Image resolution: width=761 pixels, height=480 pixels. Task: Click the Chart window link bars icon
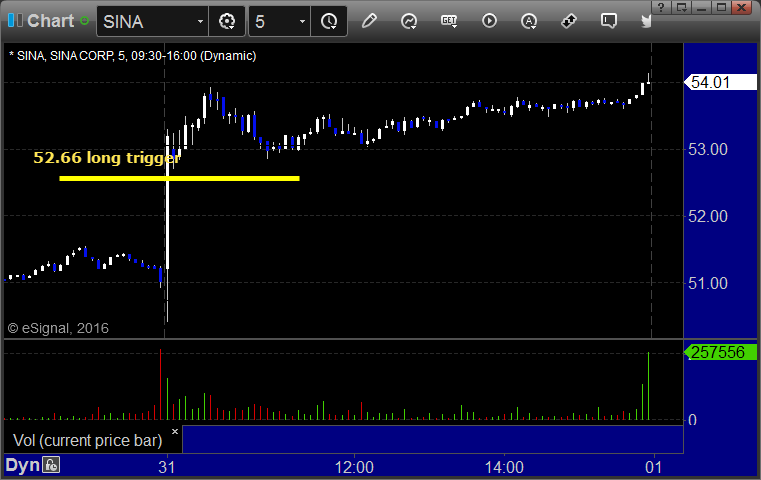point(15,20)
